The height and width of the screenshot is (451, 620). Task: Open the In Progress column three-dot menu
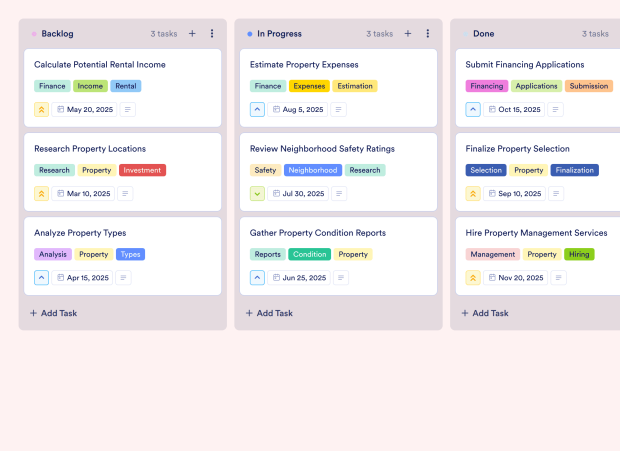428,33
